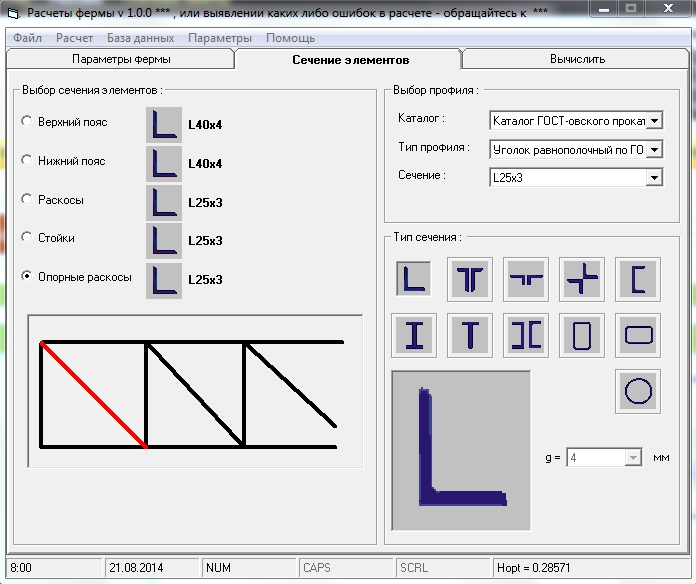Select the single angle L section type
This screenshot has width=696, height=584.
click(414, 278)
